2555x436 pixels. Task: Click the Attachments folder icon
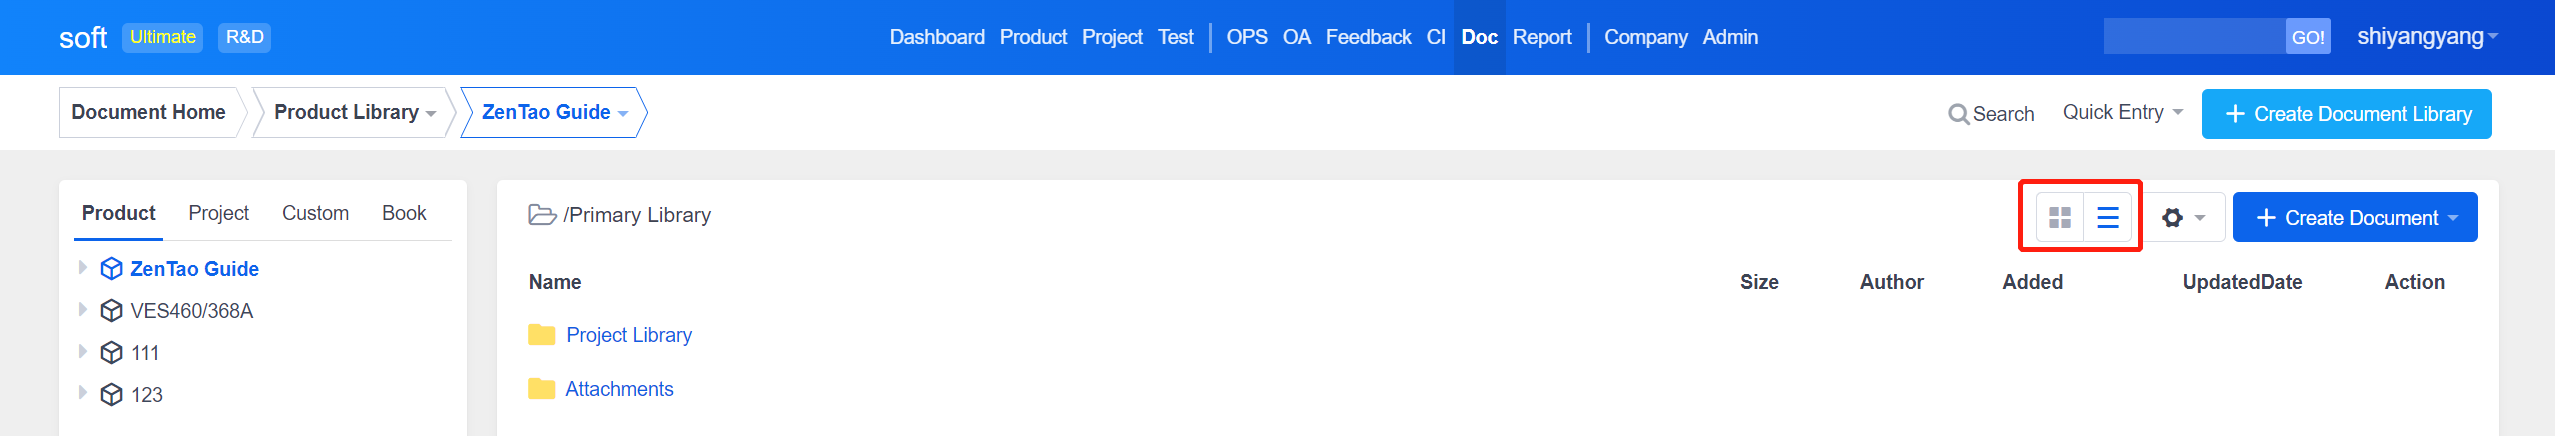click(x=541, y=389)
